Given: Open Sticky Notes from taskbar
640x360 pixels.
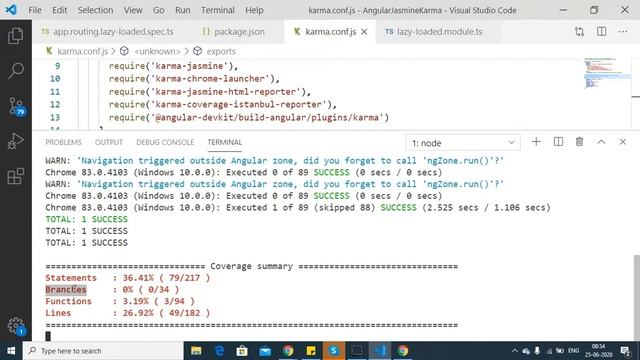Looking at the screenshot, I should coord(311,351).
